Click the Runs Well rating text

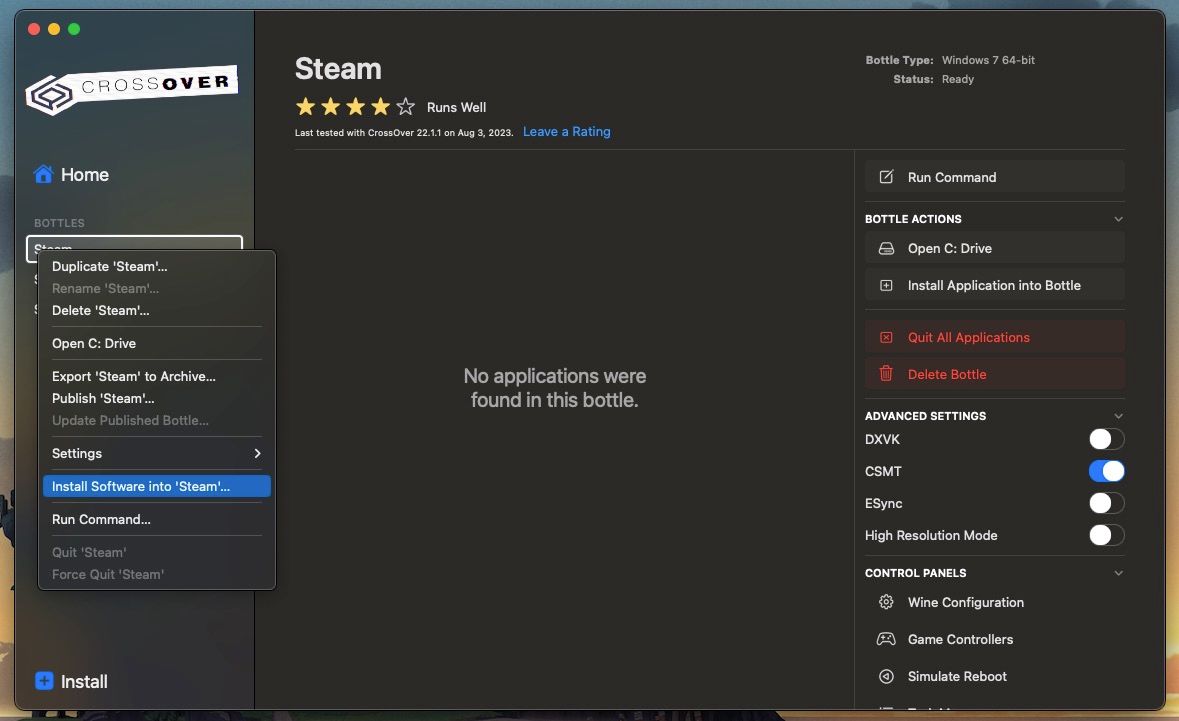click(x=456, y=108)
